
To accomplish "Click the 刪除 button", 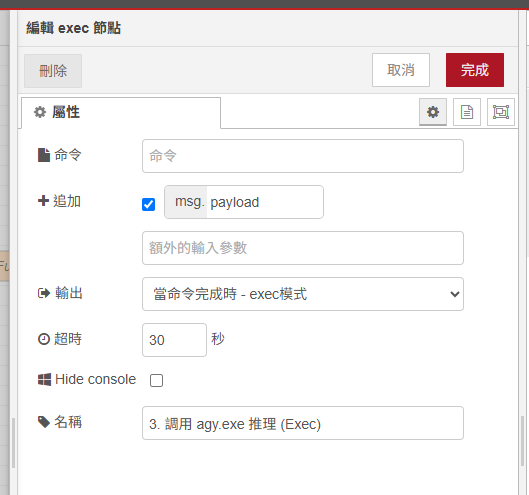I will [53, 71].
